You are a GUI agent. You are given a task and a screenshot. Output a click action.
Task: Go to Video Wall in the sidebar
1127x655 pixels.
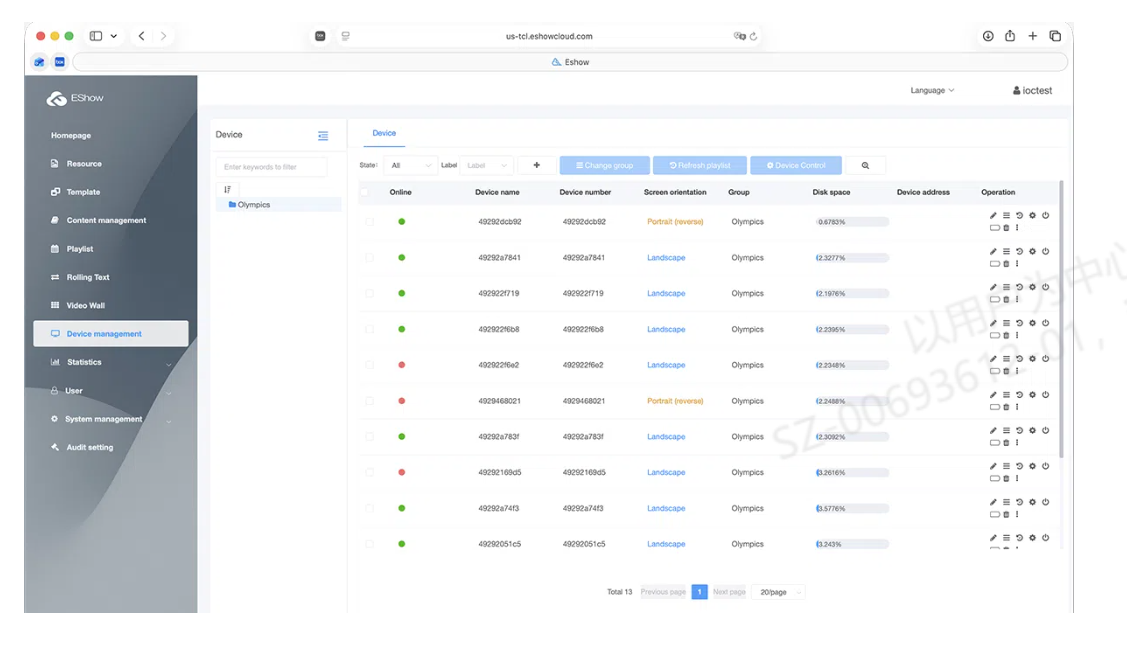click(x=111, y=306)
